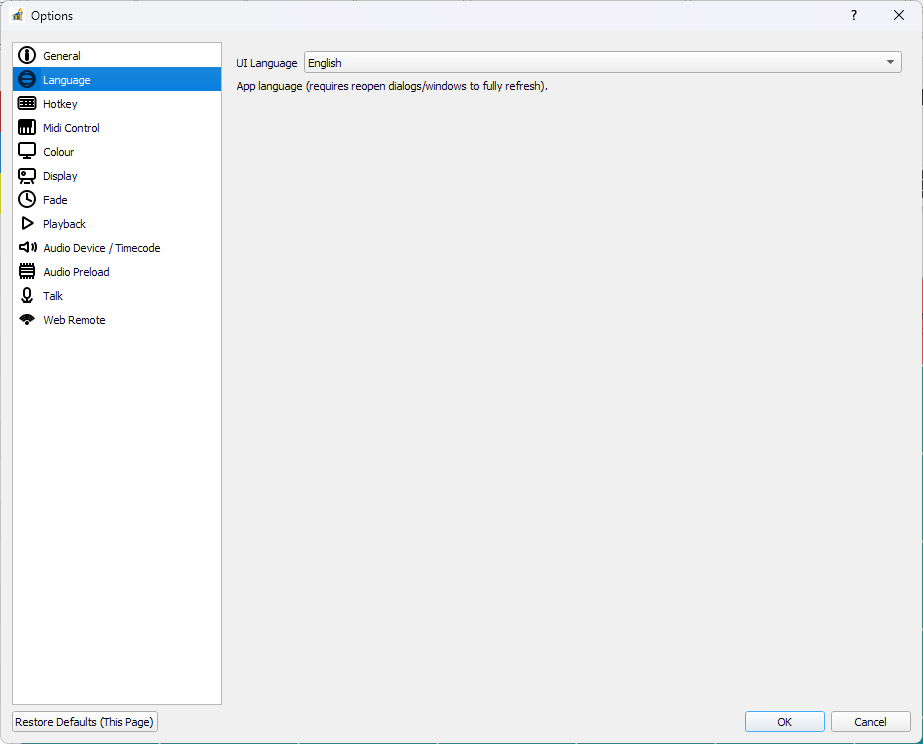This screenshot has width=923, height=744.
Task: Expand the English language combo box
Action: pos(888,62)
